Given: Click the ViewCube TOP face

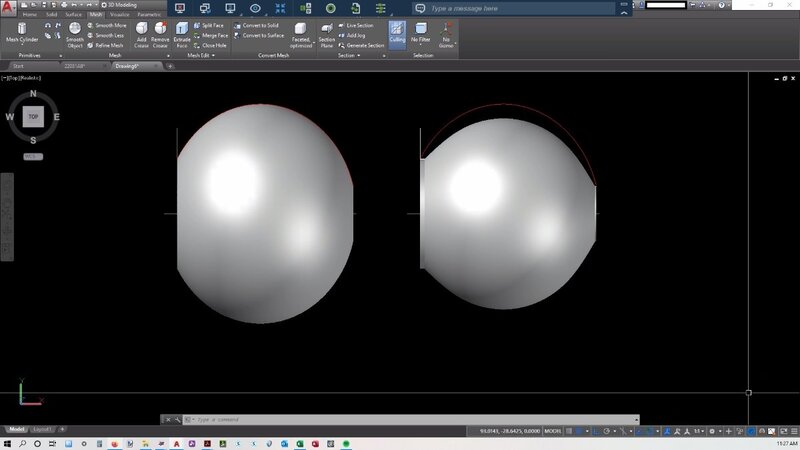Looking at the screenshot, I should click(33, 116).
